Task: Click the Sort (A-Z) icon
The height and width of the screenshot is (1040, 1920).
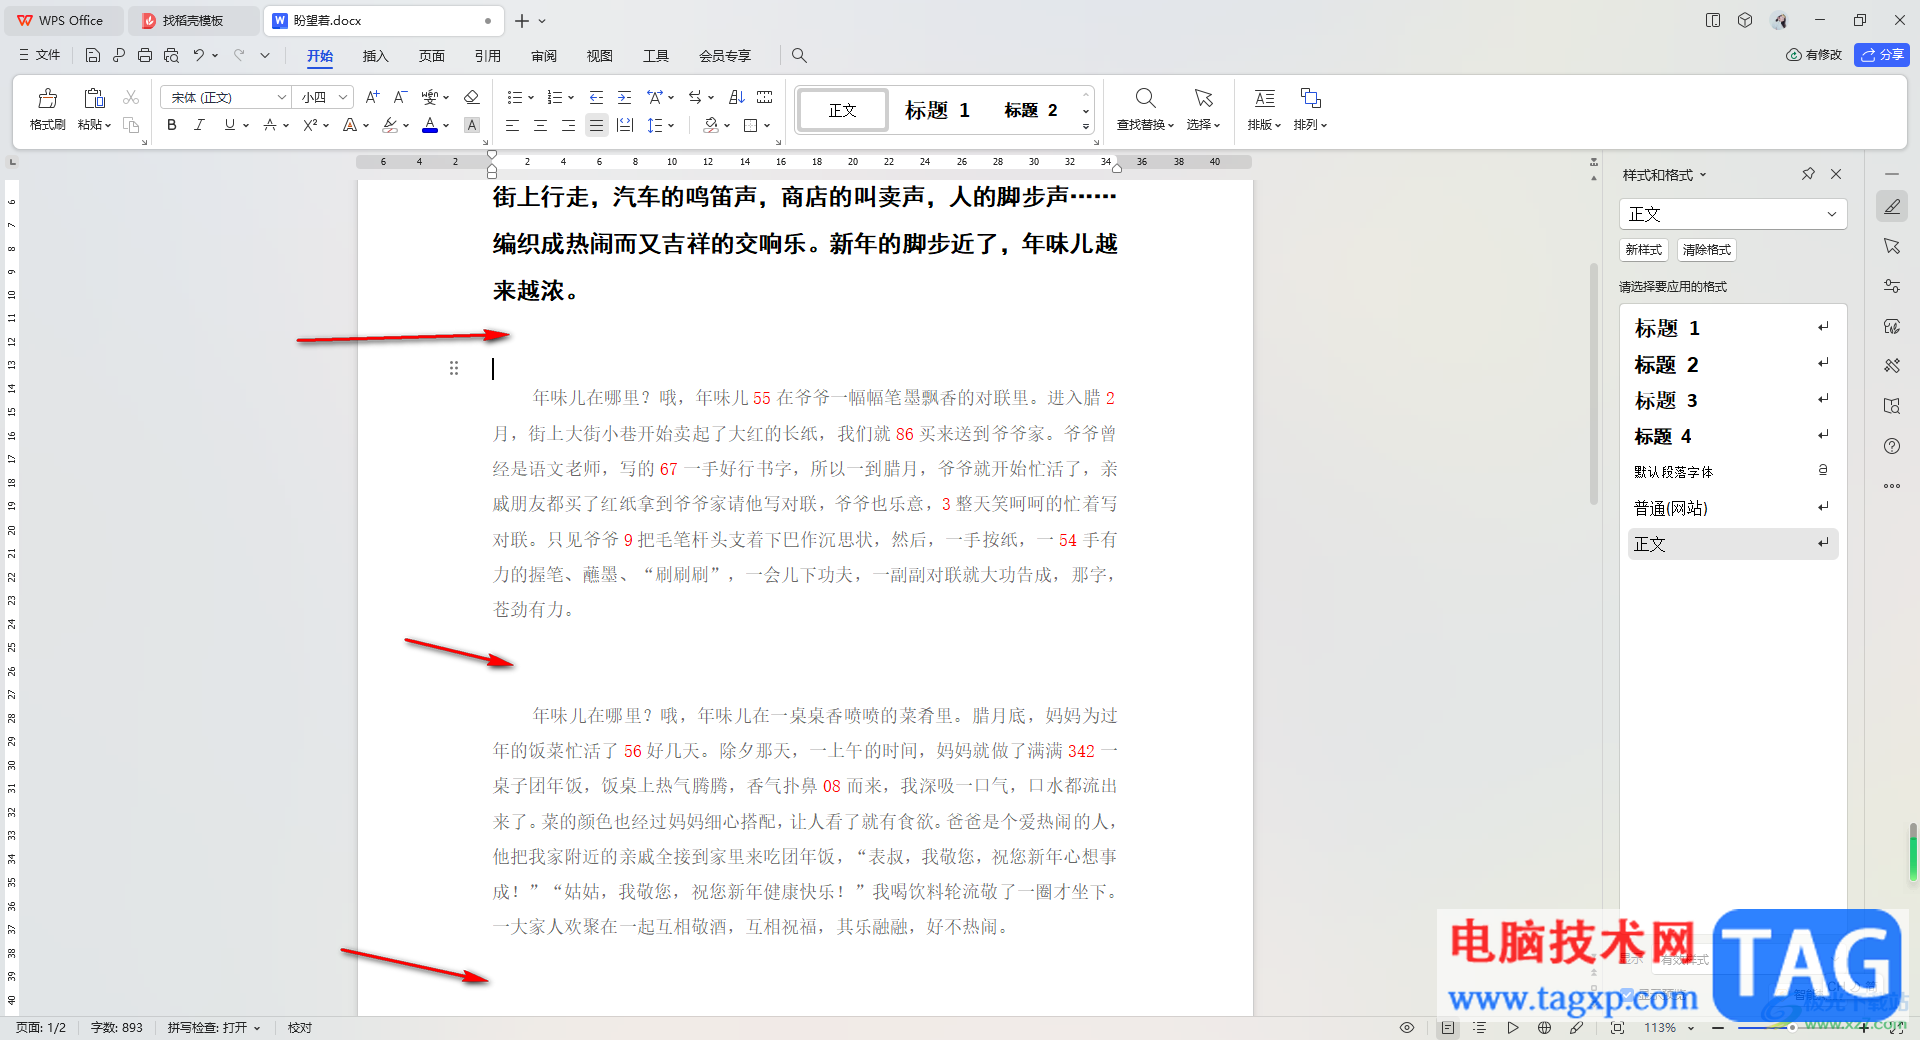Action: tap(737, 97)
